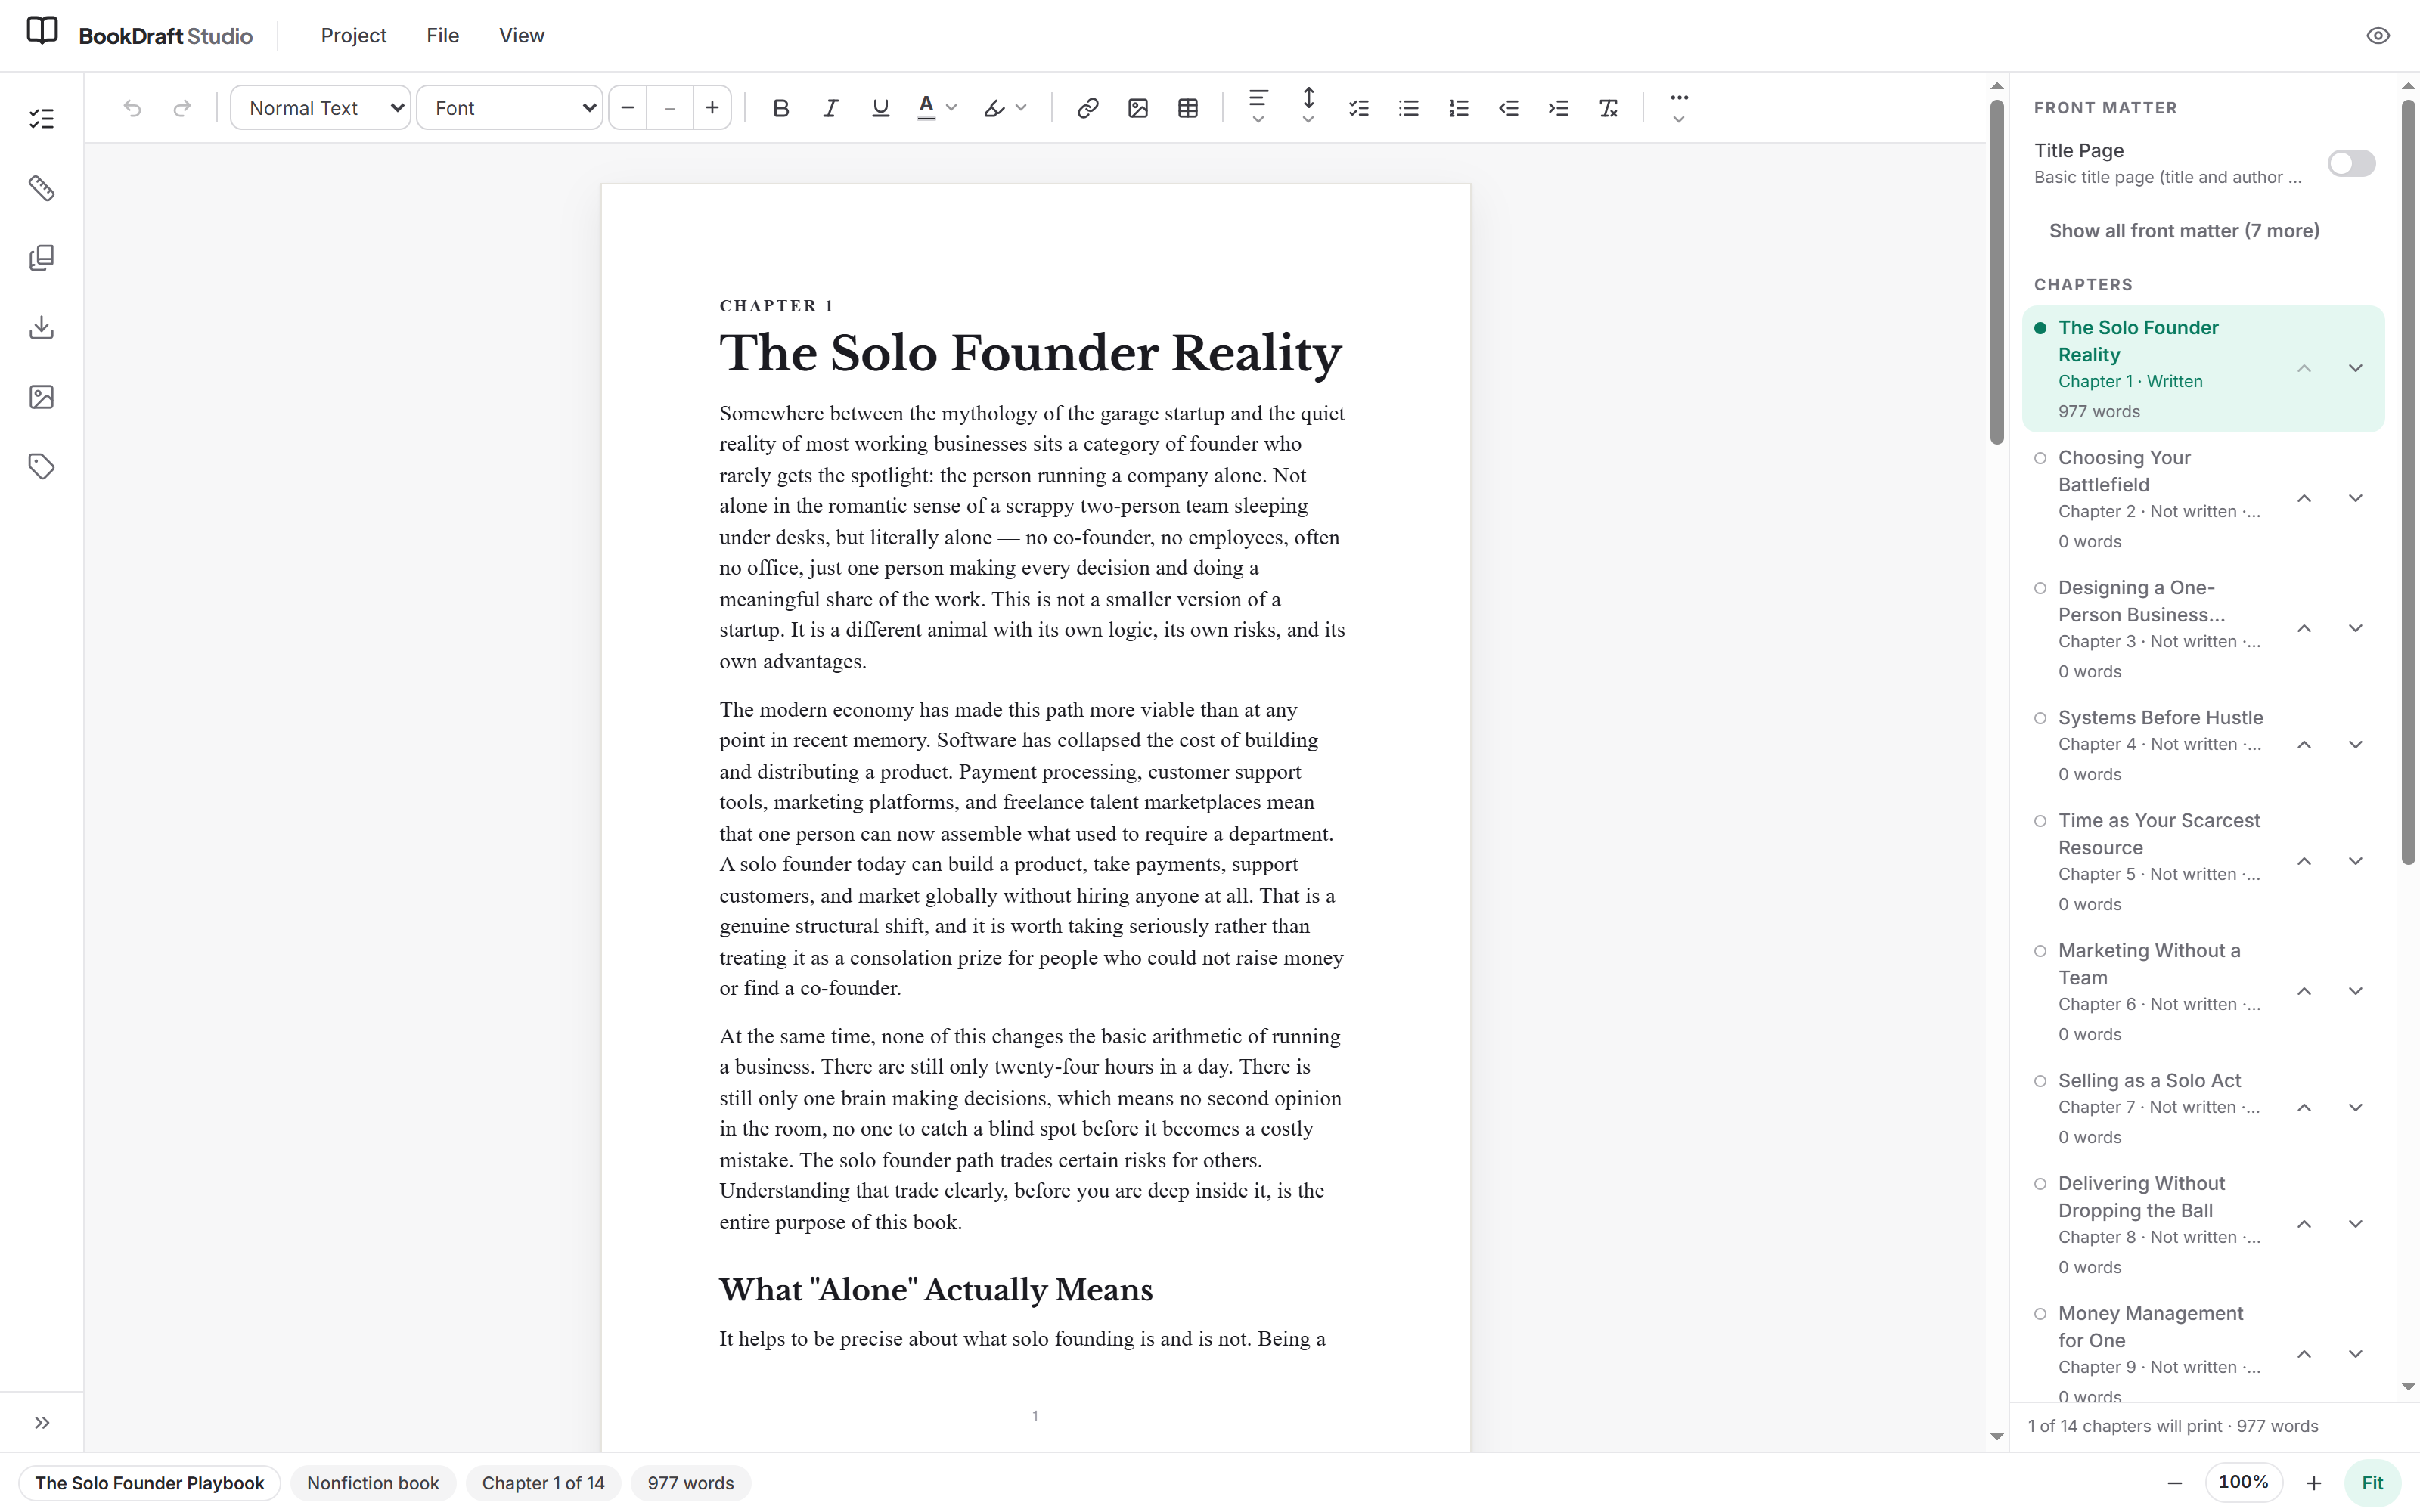Viewport: 2420px width, 1512px height.
Task: Expand more toolbar options ellipsis
Action: [1679, 107]
